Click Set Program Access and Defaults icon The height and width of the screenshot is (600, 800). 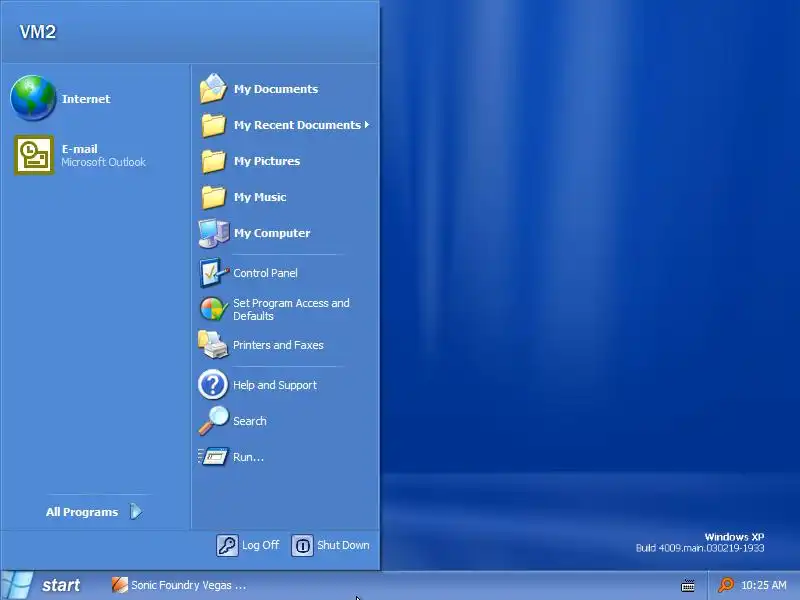(x=213, y=309)
